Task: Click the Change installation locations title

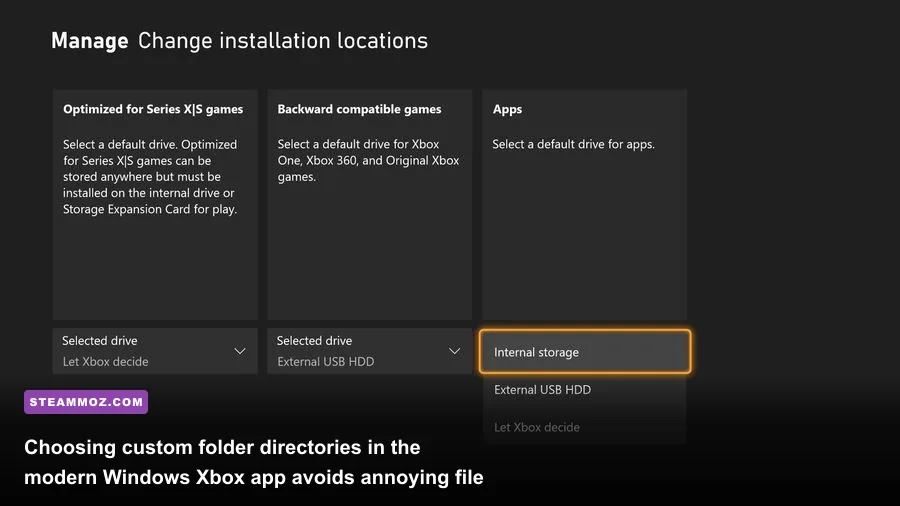Action: [283, 41]
